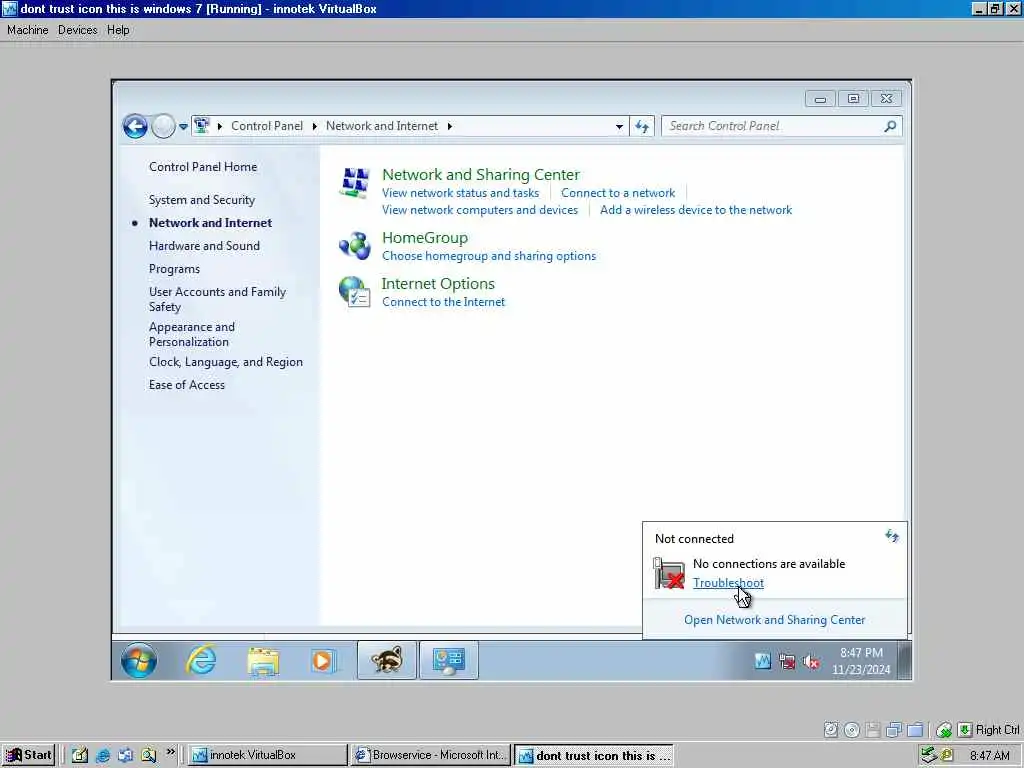This screenshot has height=768, width=1024.
Task: Click Troubleshoot in network flyout
Action: (x=728, y=583)
